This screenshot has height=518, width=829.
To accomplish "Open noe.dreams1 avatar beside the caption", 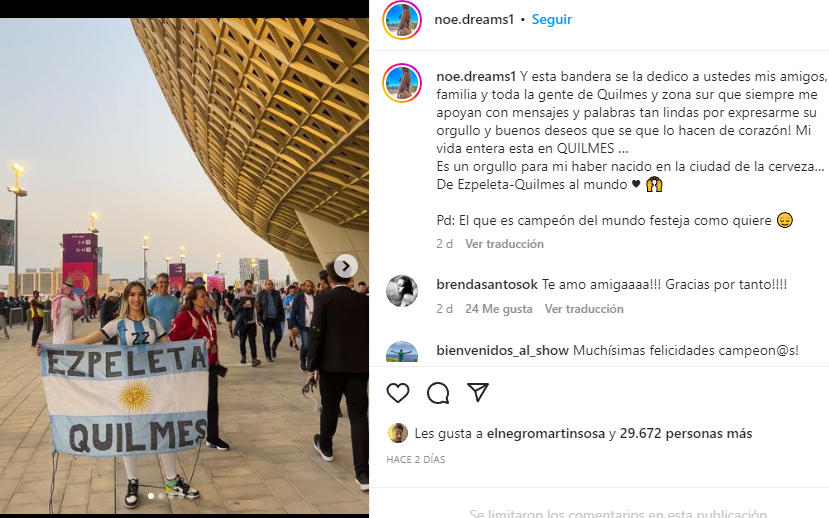I will [402, 83].
